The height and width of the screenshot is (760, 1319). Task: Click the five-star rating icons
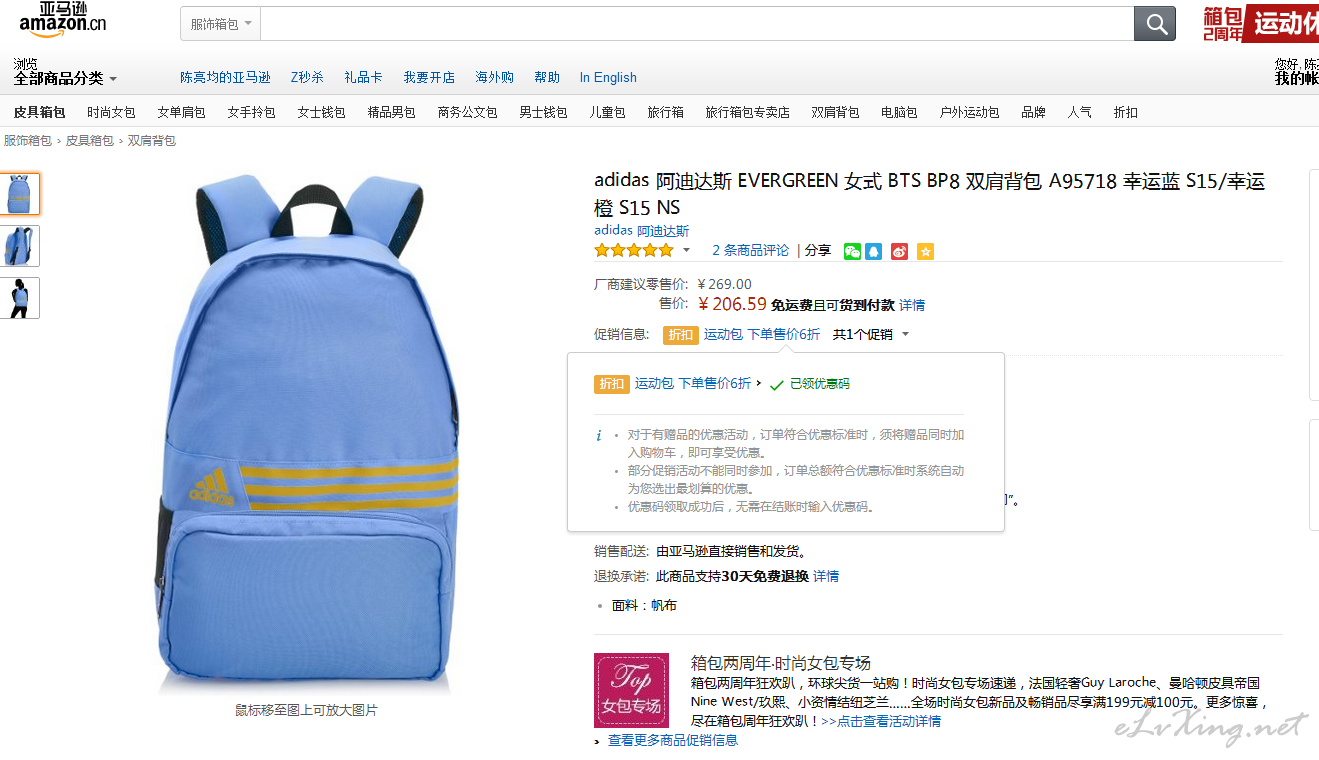[x=633, y=250]
